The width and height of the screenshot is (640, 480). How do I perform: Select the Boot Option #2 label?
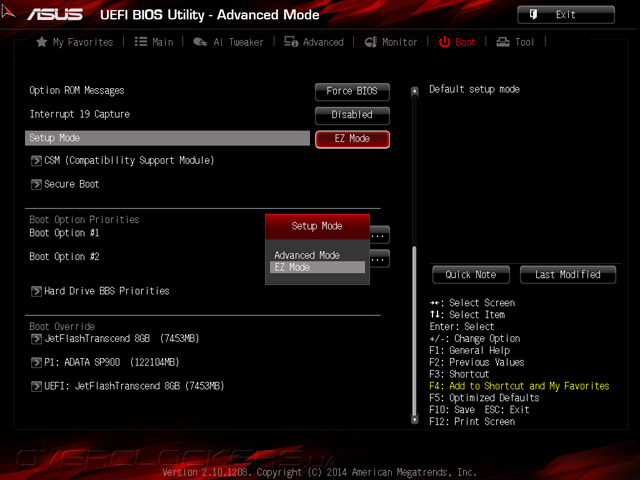point(64,257)
